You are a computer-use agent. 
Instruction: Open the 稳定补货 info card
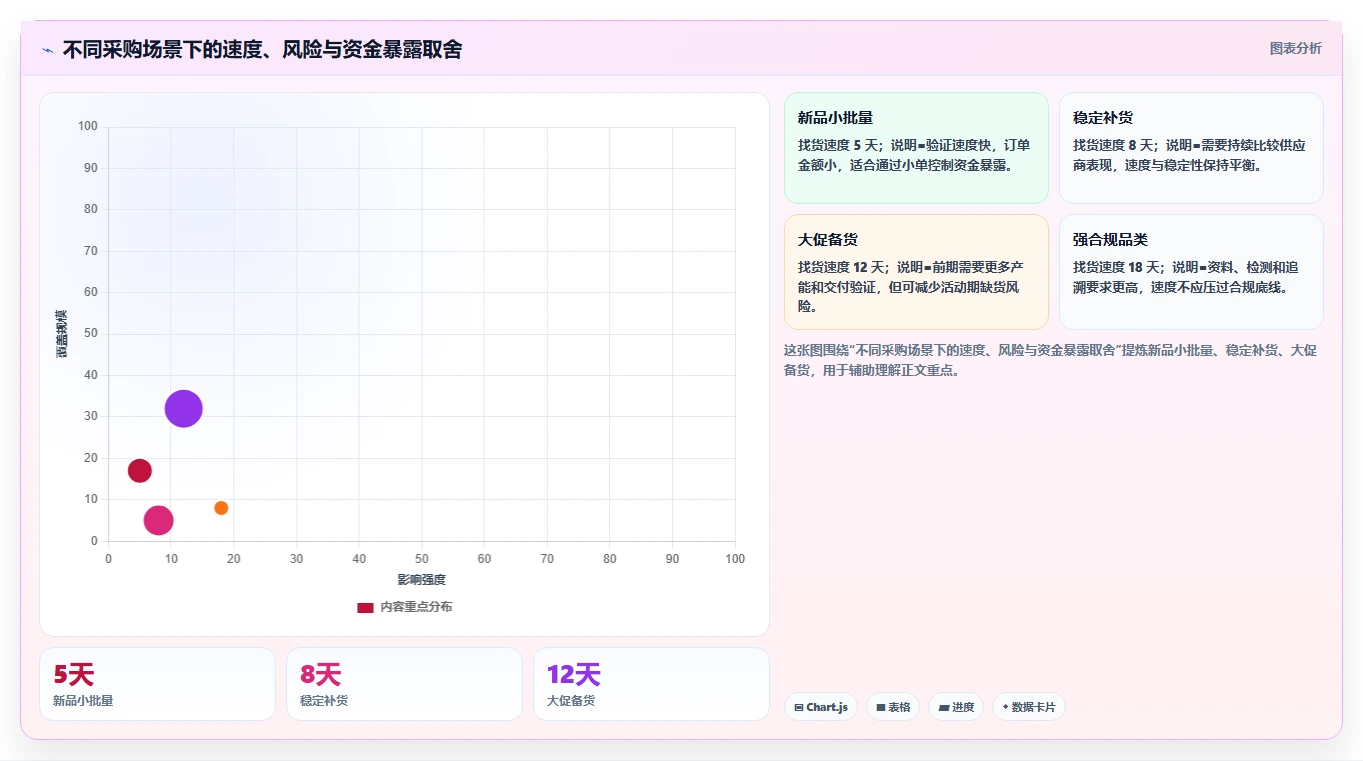pos(1191,148)
